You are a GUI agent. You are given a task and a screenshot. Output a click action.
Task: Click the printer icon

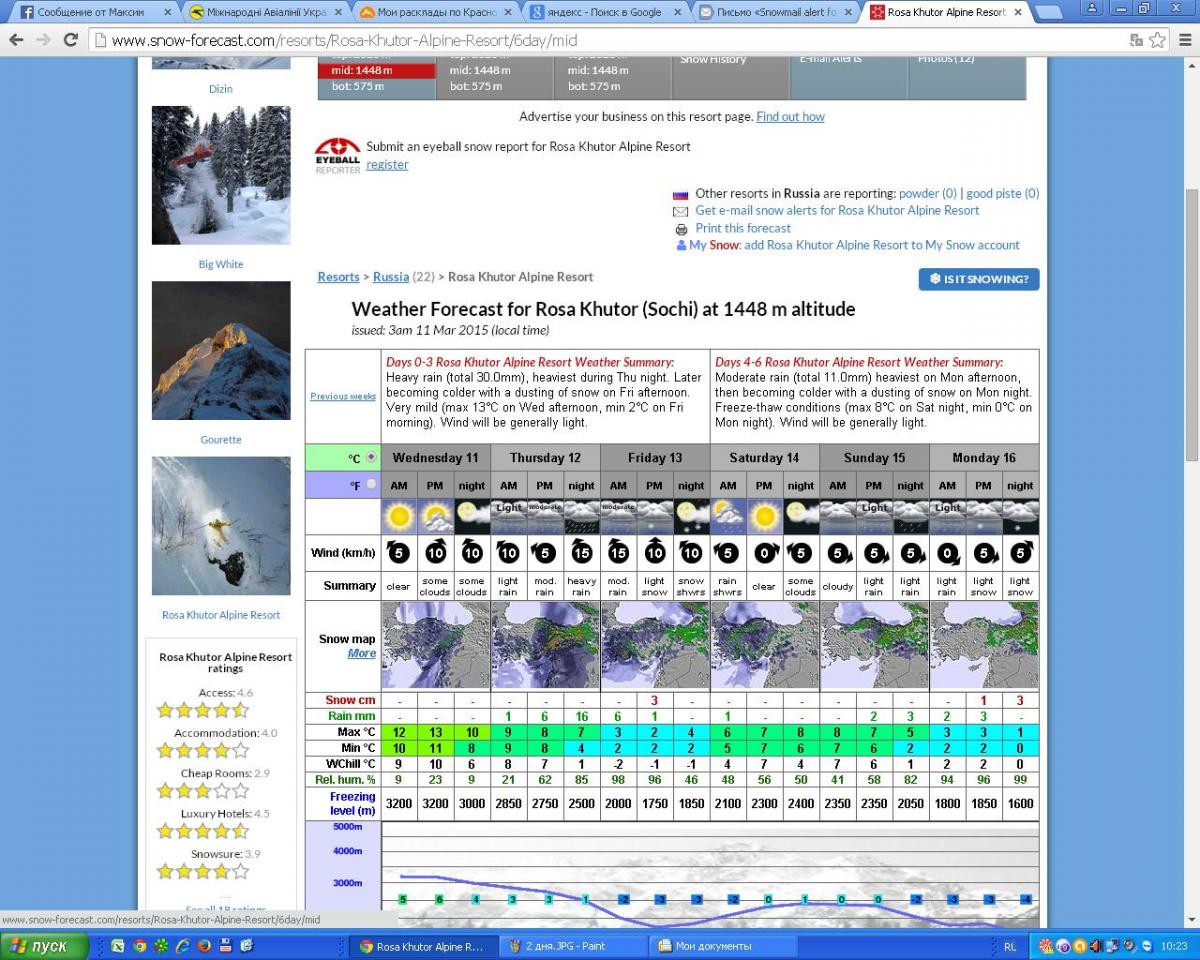[x=681, y=228]
